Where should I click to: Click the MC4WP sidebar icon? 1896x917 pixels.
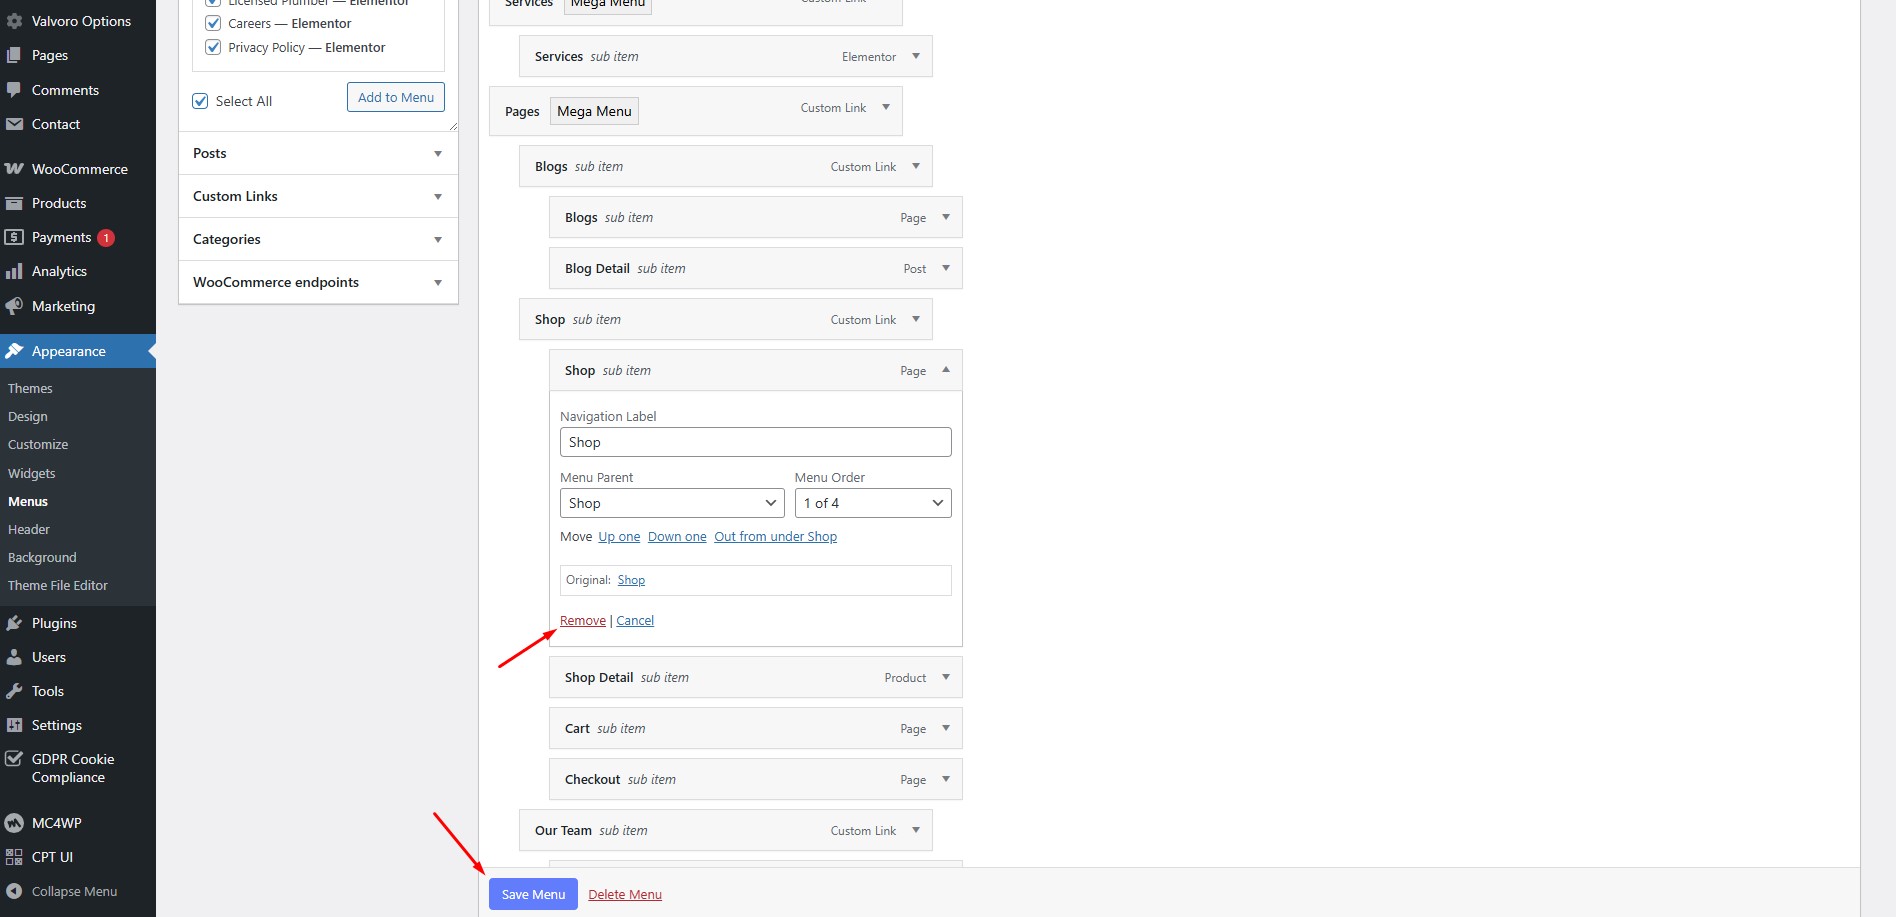(x=14, y=823)
